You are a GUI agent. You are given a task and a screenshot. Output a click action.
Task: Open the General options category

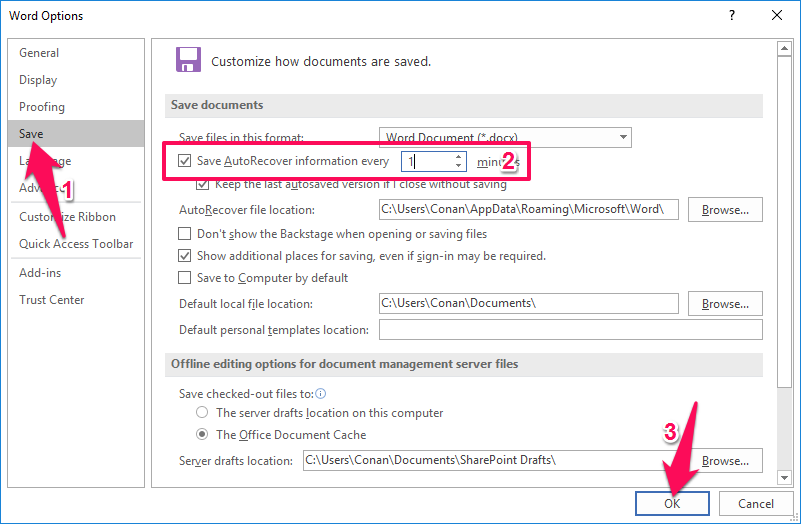pos(39,53)
